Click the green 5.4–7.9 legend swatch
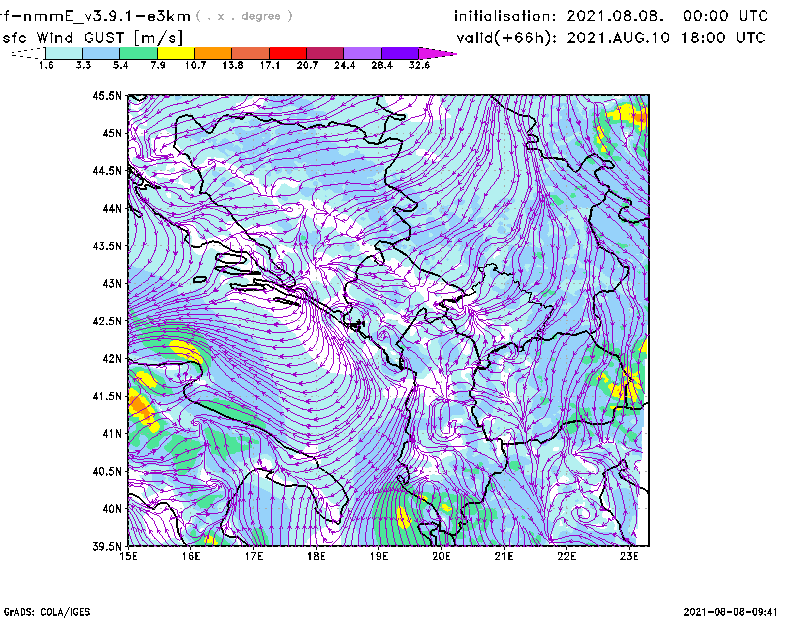 click(138, 53)
